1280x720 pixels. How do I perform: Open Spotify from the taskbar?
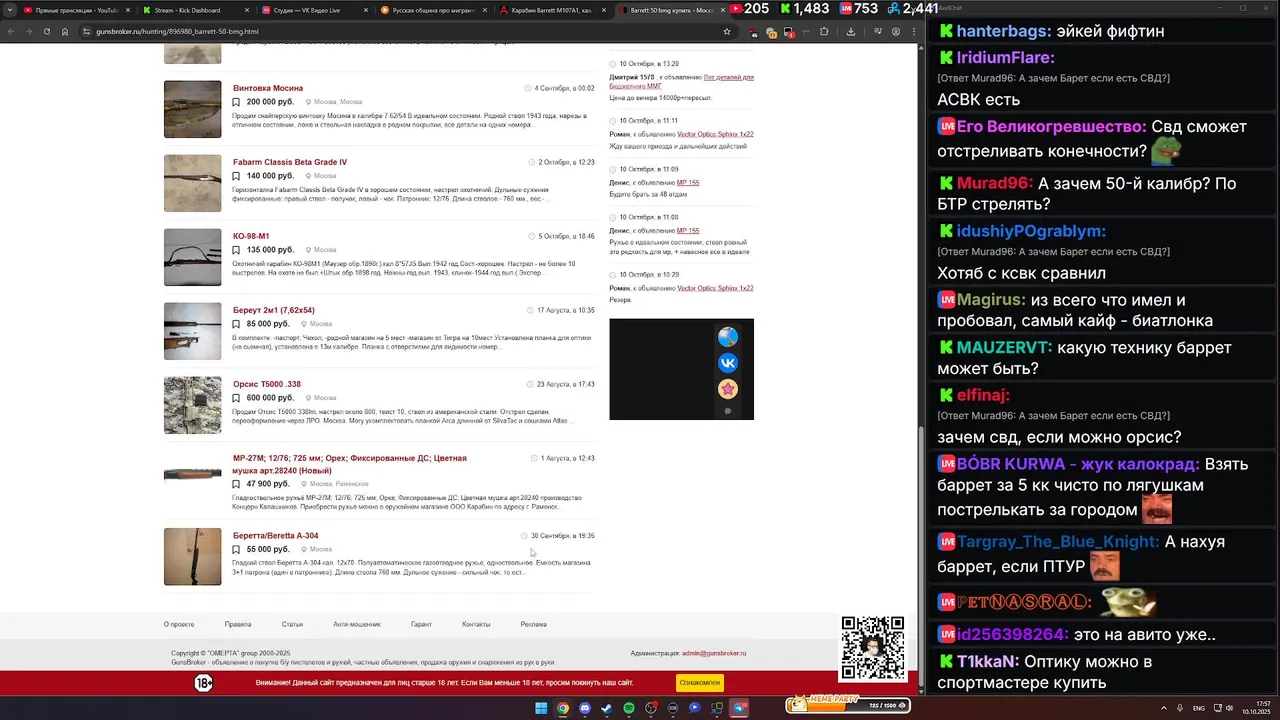point(629,708)
